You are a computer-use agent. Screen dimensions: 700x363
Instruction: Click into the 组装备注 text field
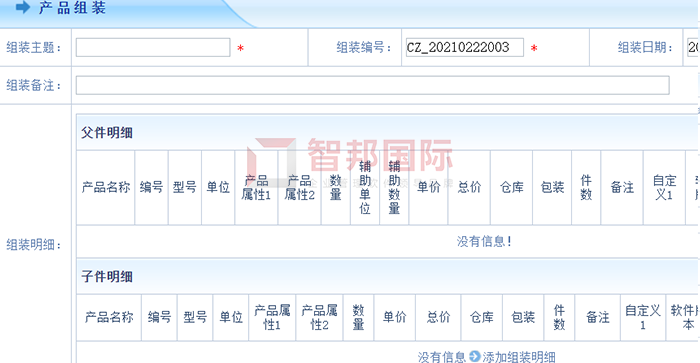[372, 85]
